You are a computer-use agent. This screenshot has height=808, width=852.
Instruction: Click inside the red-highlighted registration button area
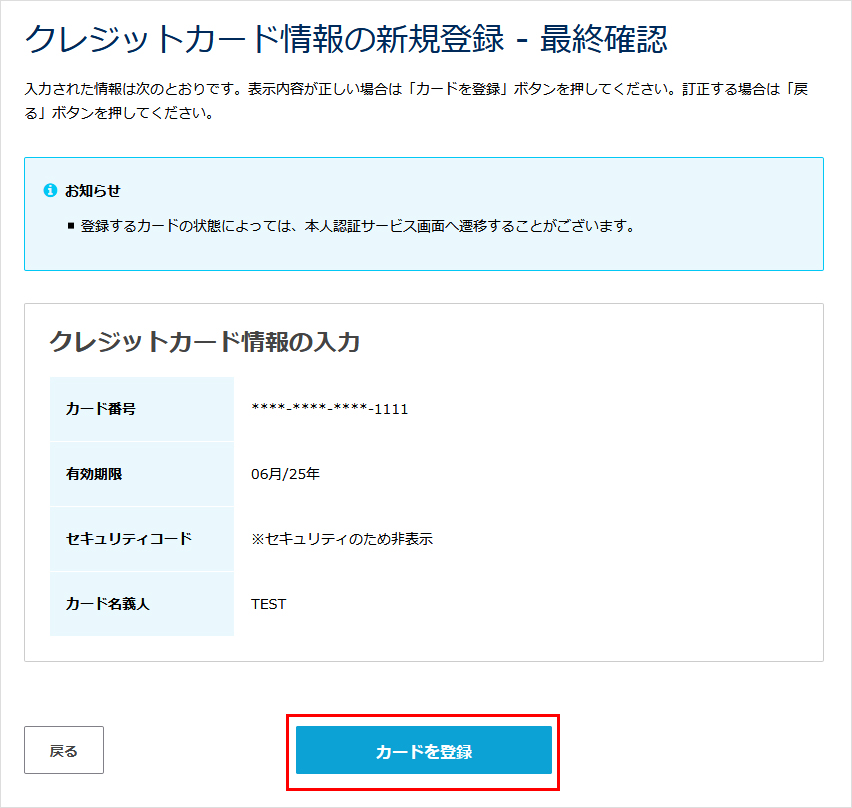423,749
